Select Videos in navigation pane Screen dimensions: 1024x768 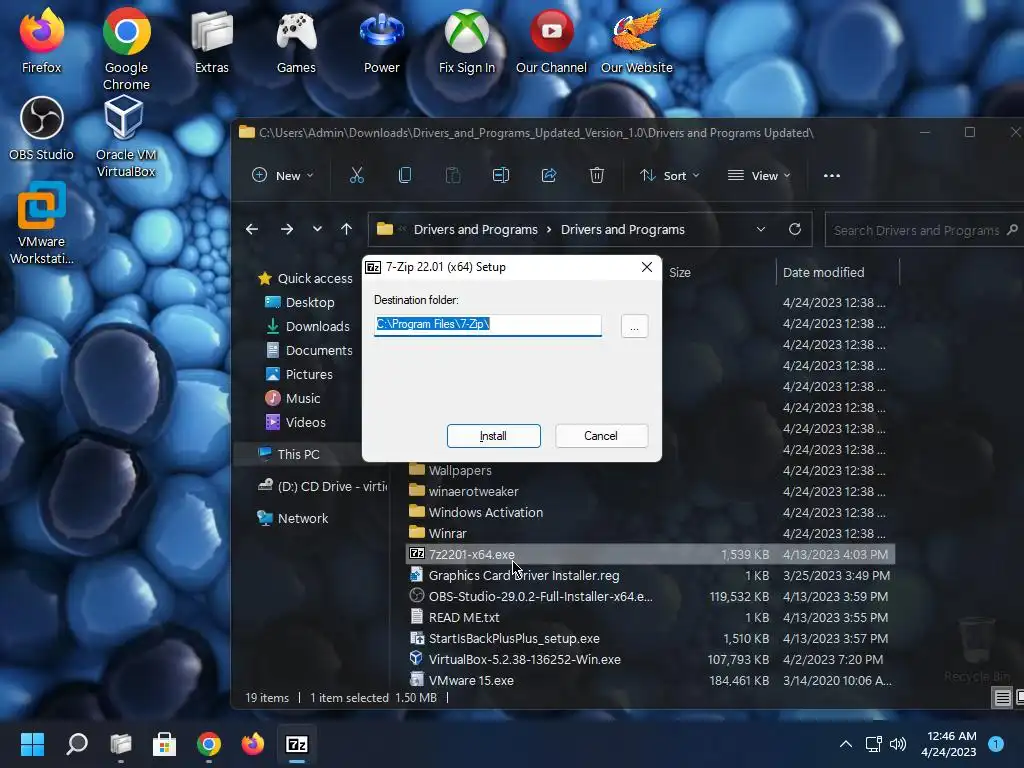point(296,423)
